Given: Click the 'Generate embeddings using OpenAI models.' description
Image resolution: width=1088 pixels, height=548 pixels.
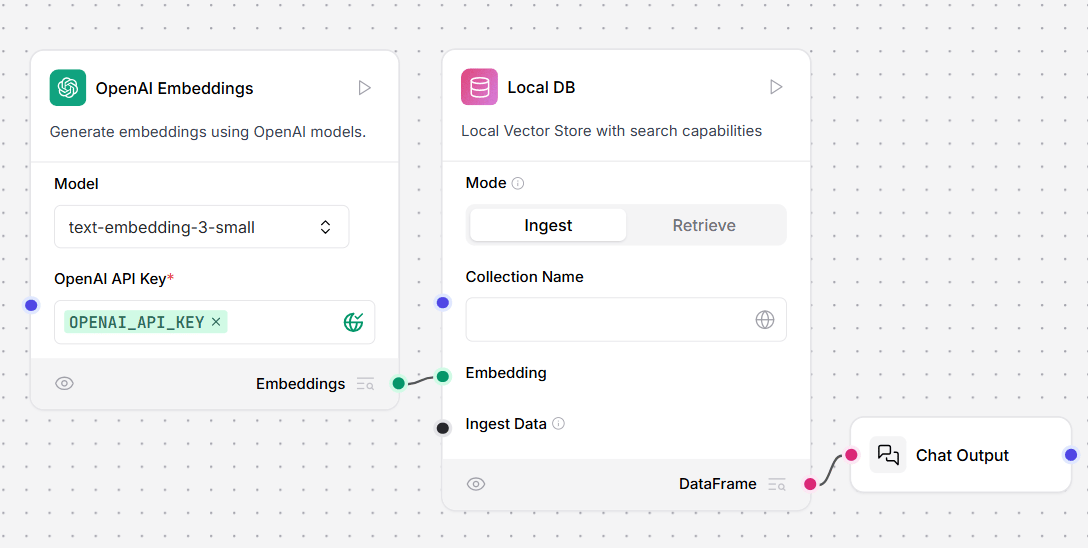Looking at the screenshot, I should pos(207,131).
